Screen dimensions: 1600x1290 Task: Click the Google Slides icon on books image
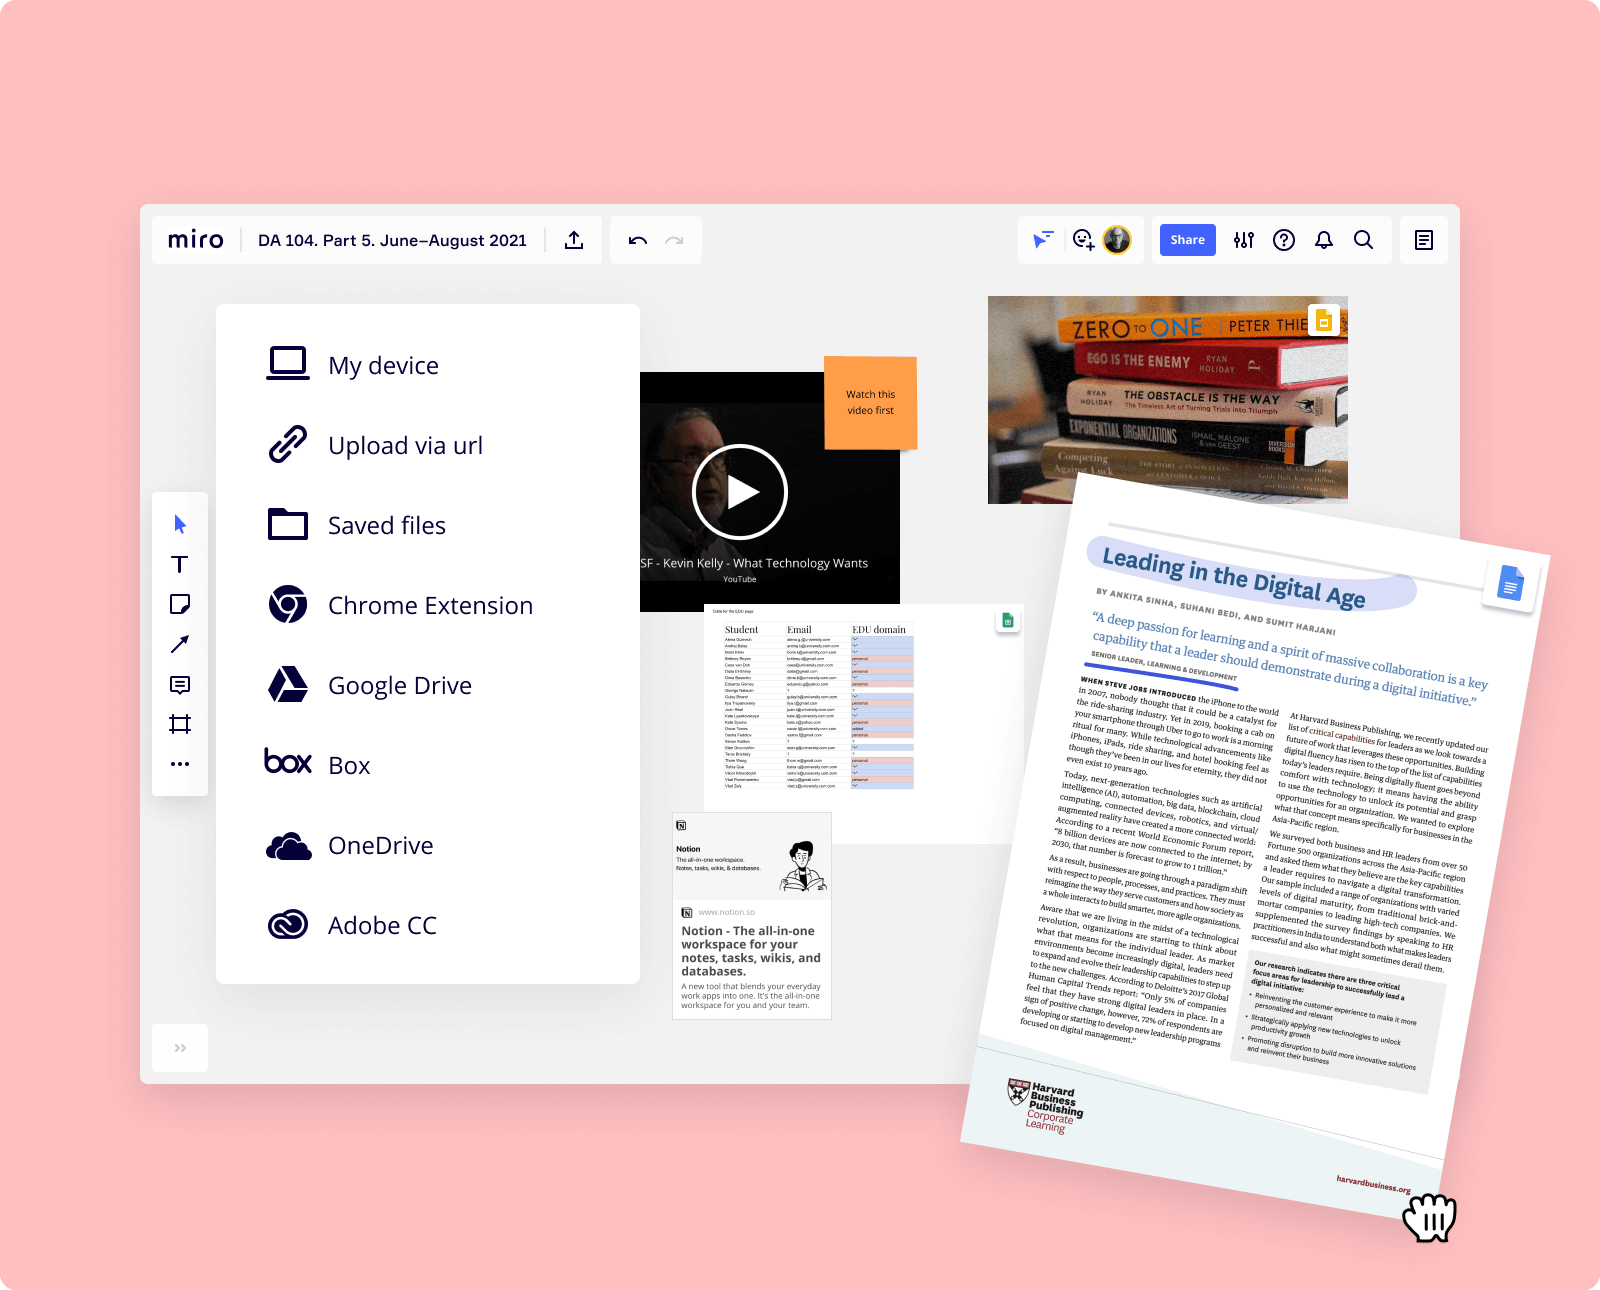(x=1324, y=320)
